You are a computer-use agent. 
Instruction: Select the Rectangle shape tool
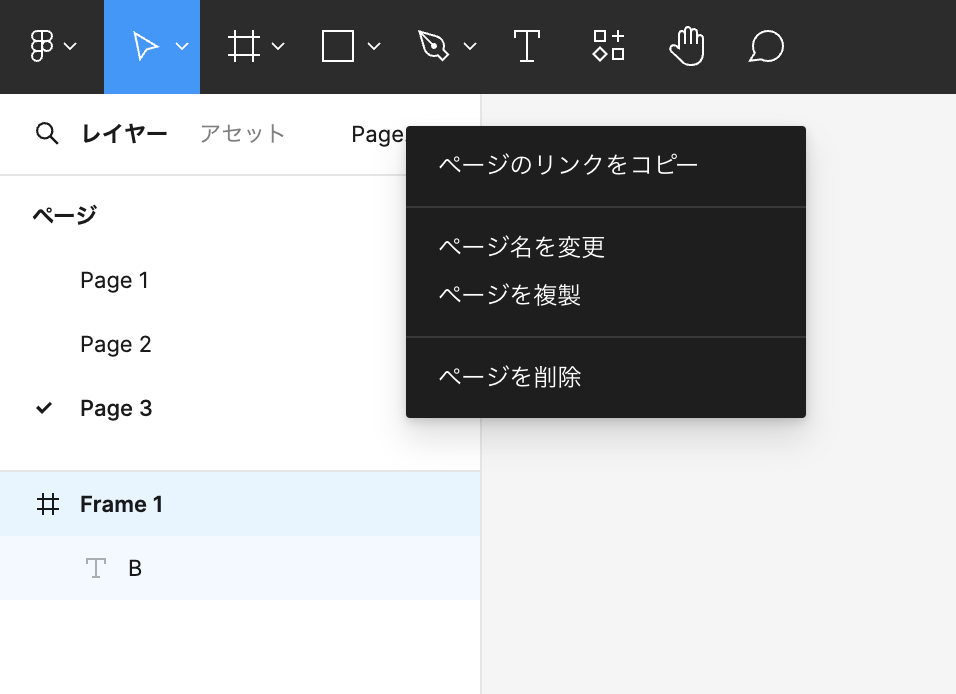338,46
